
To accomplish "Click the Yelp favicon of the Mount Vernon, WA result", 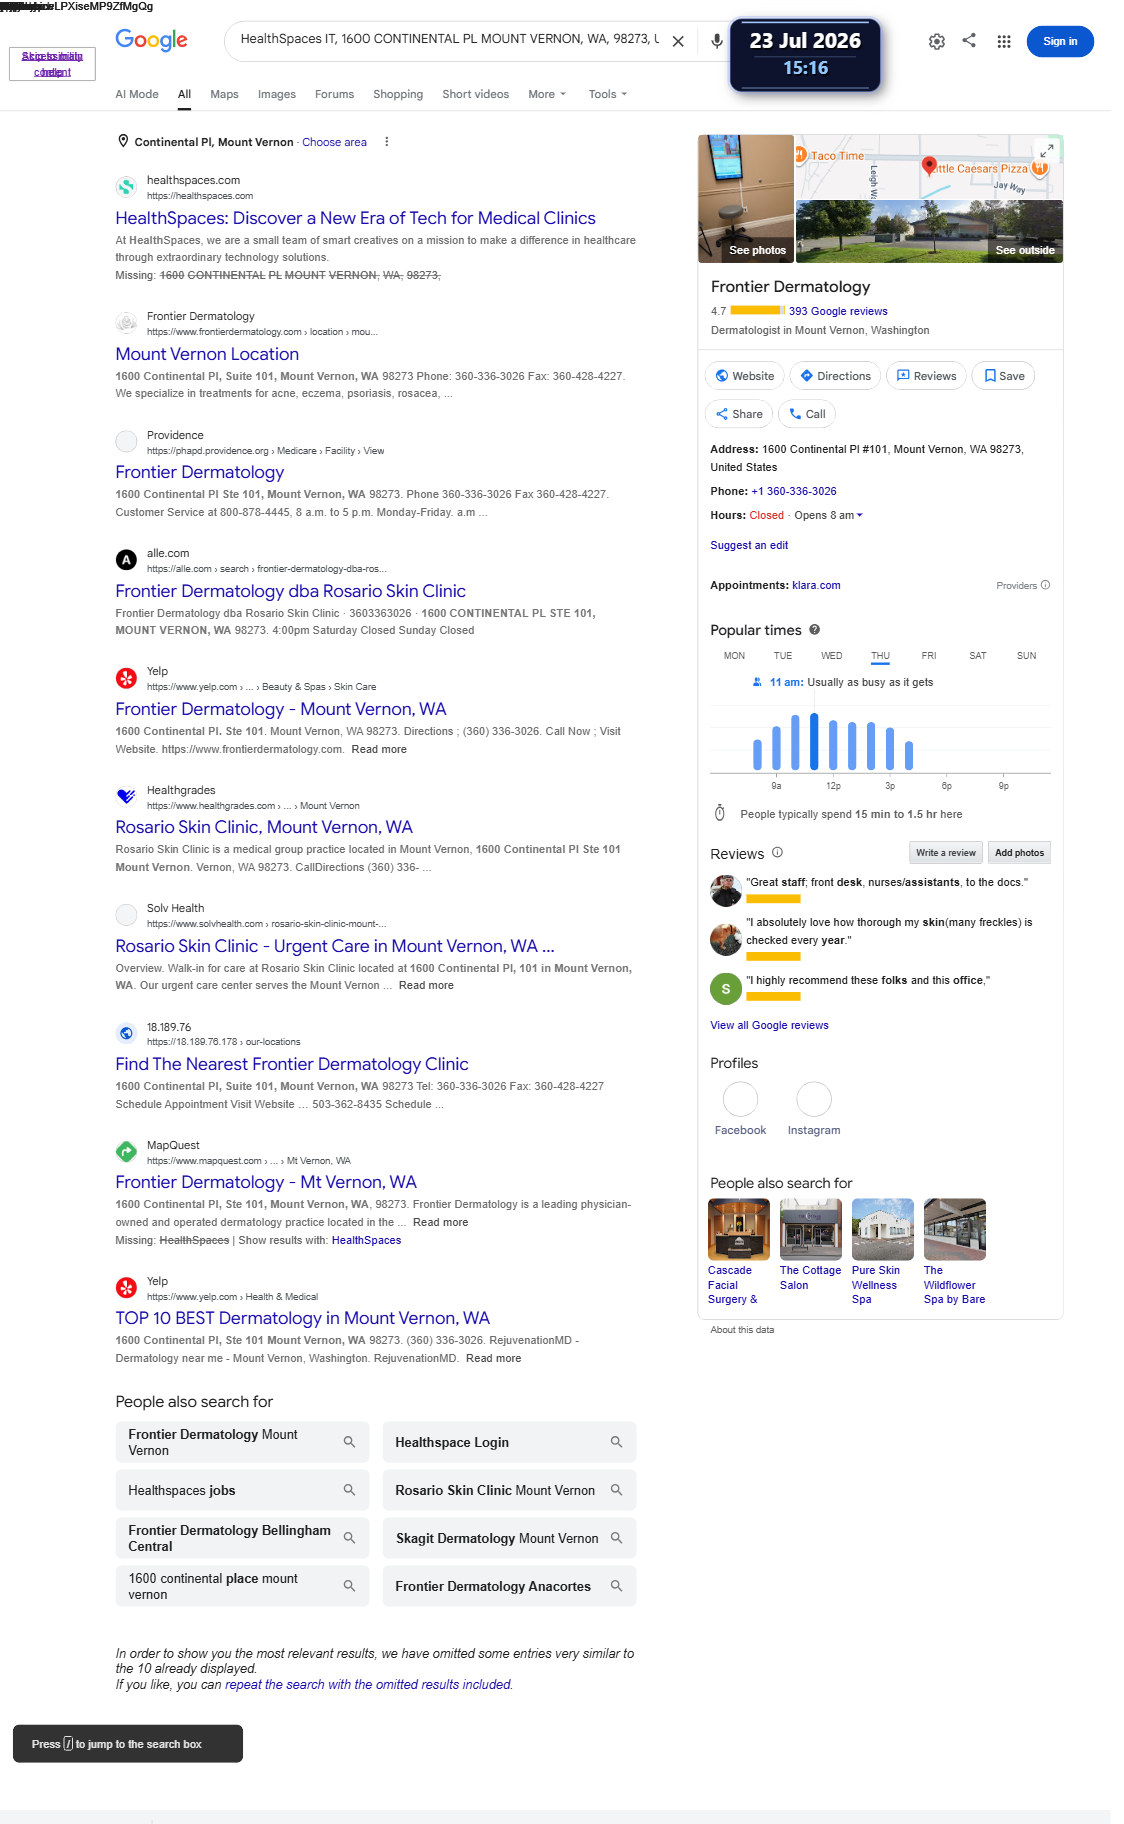I will (x=126, y=678).
